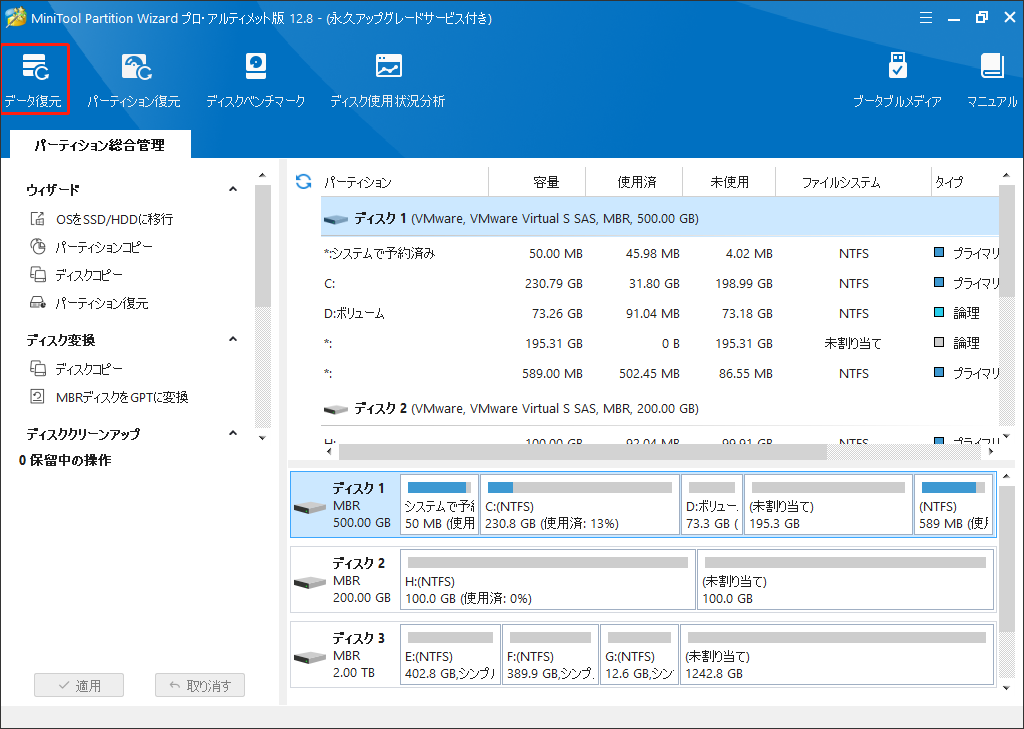Collapse the ウィザード section
The width and height of the screenshot is (1024, 729).
(233, 189)
